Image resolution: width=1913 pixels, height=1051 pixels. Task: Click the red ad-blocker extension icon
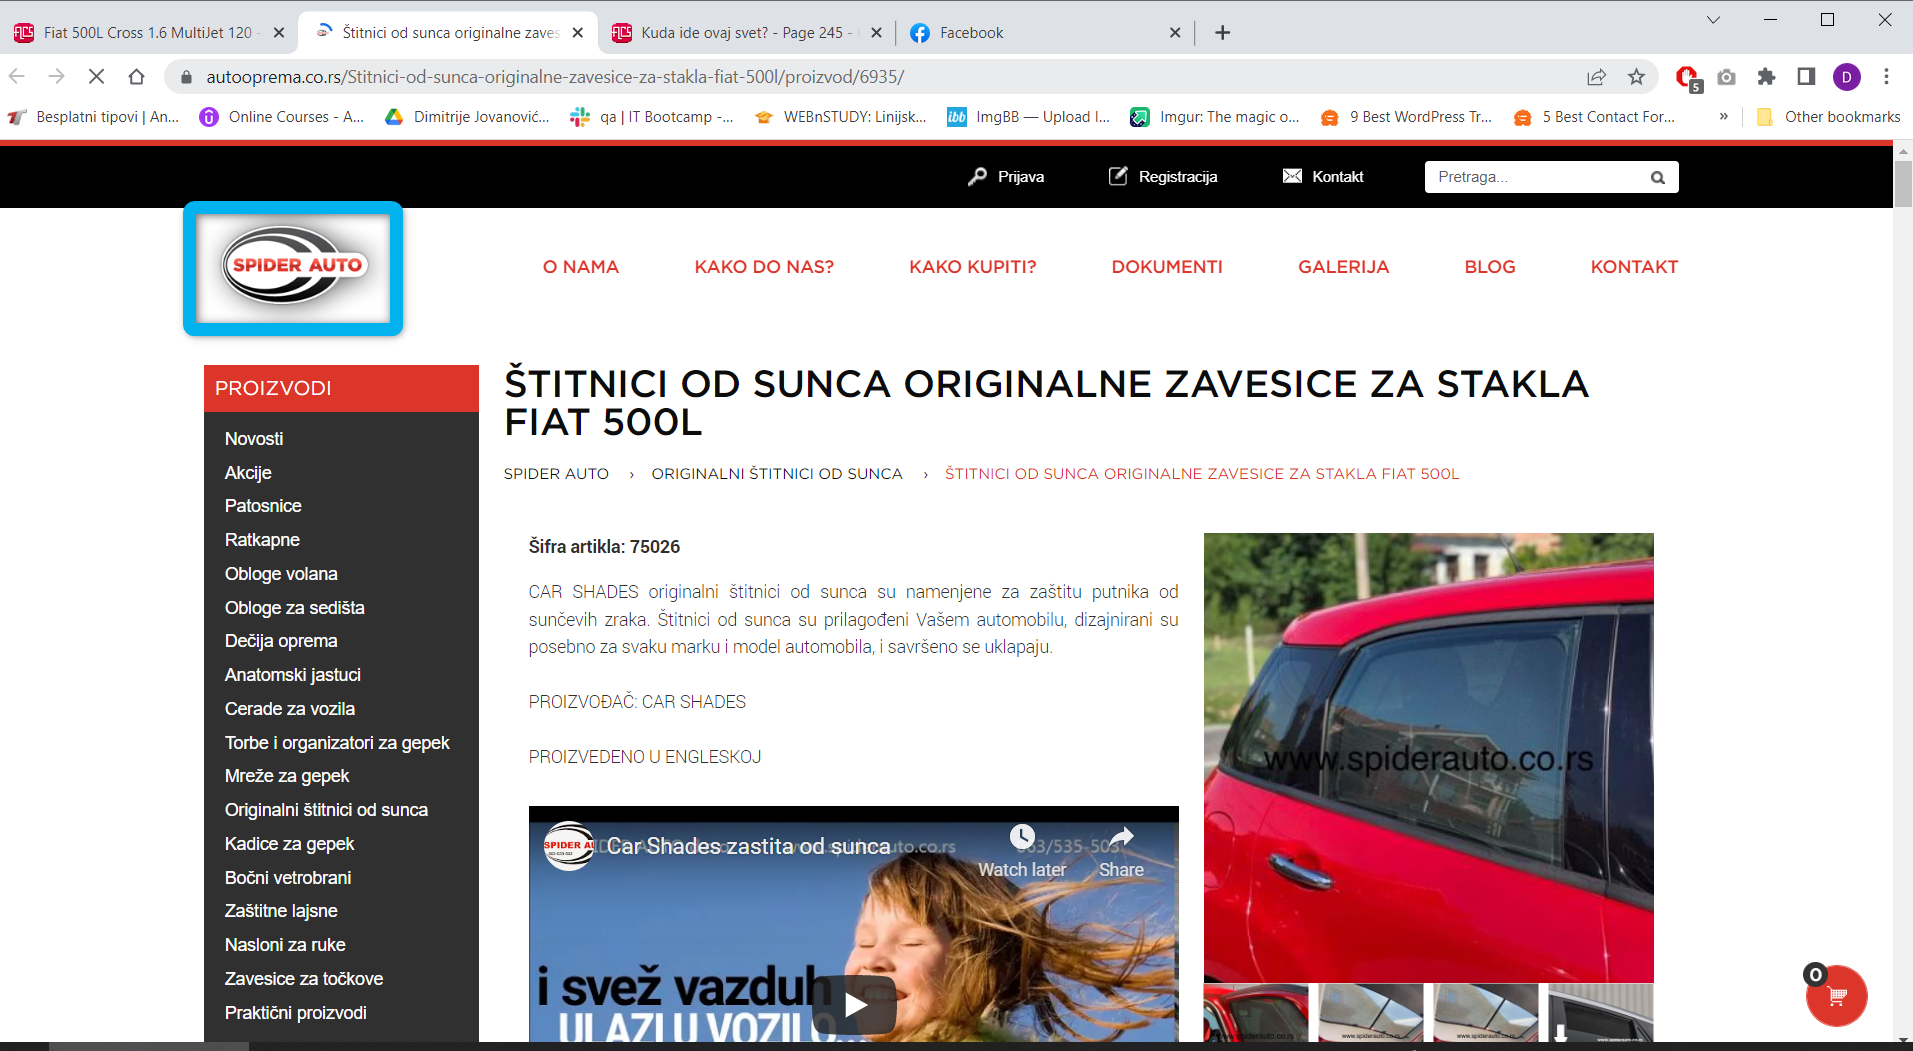pos(1687,77)
